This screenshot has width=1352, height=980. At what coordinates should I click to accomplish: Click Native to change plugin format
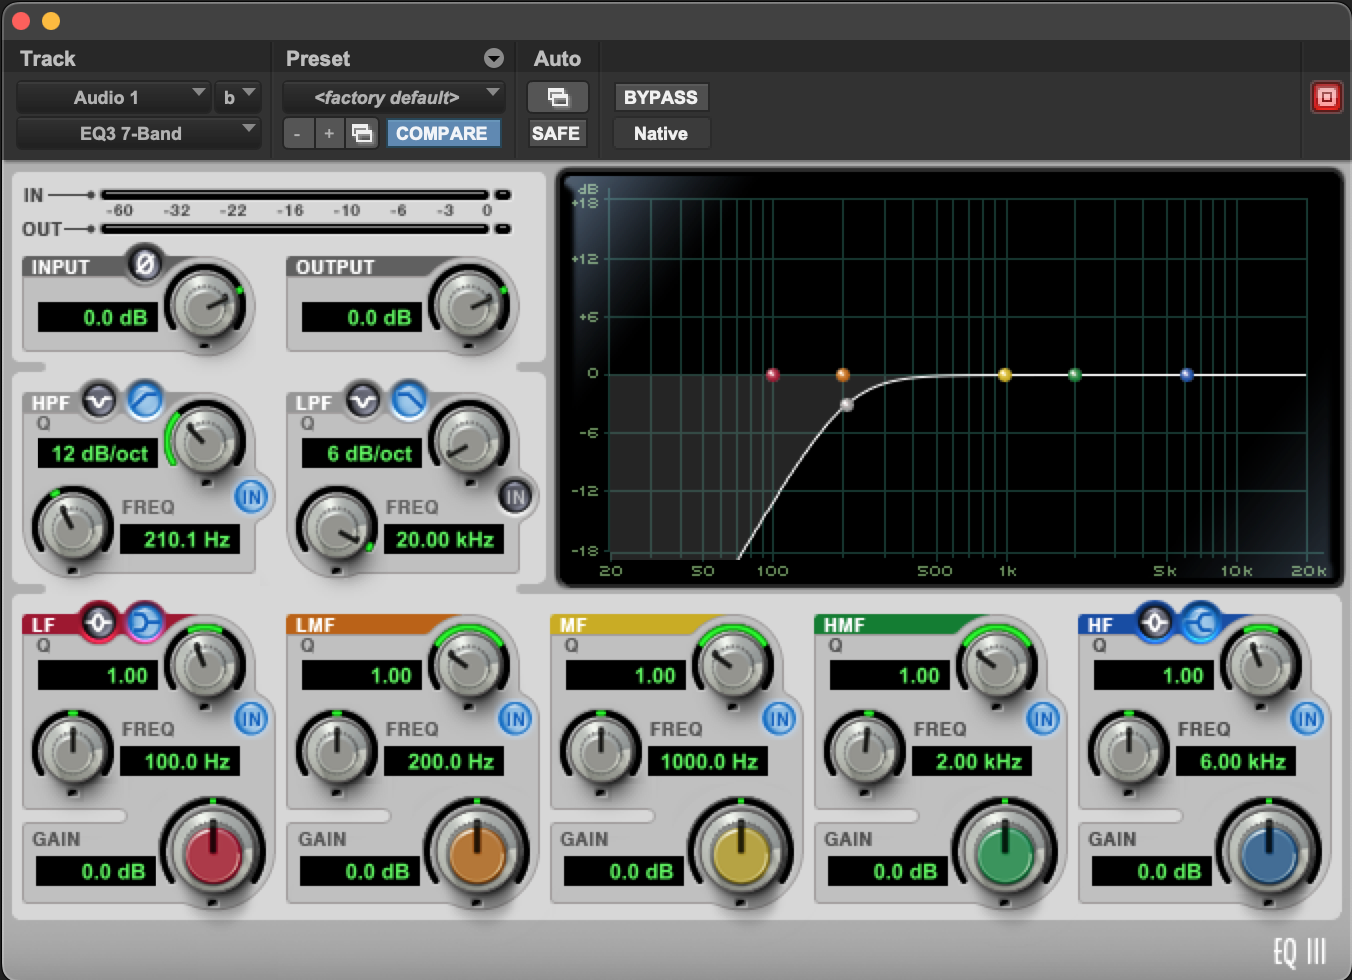660,133
